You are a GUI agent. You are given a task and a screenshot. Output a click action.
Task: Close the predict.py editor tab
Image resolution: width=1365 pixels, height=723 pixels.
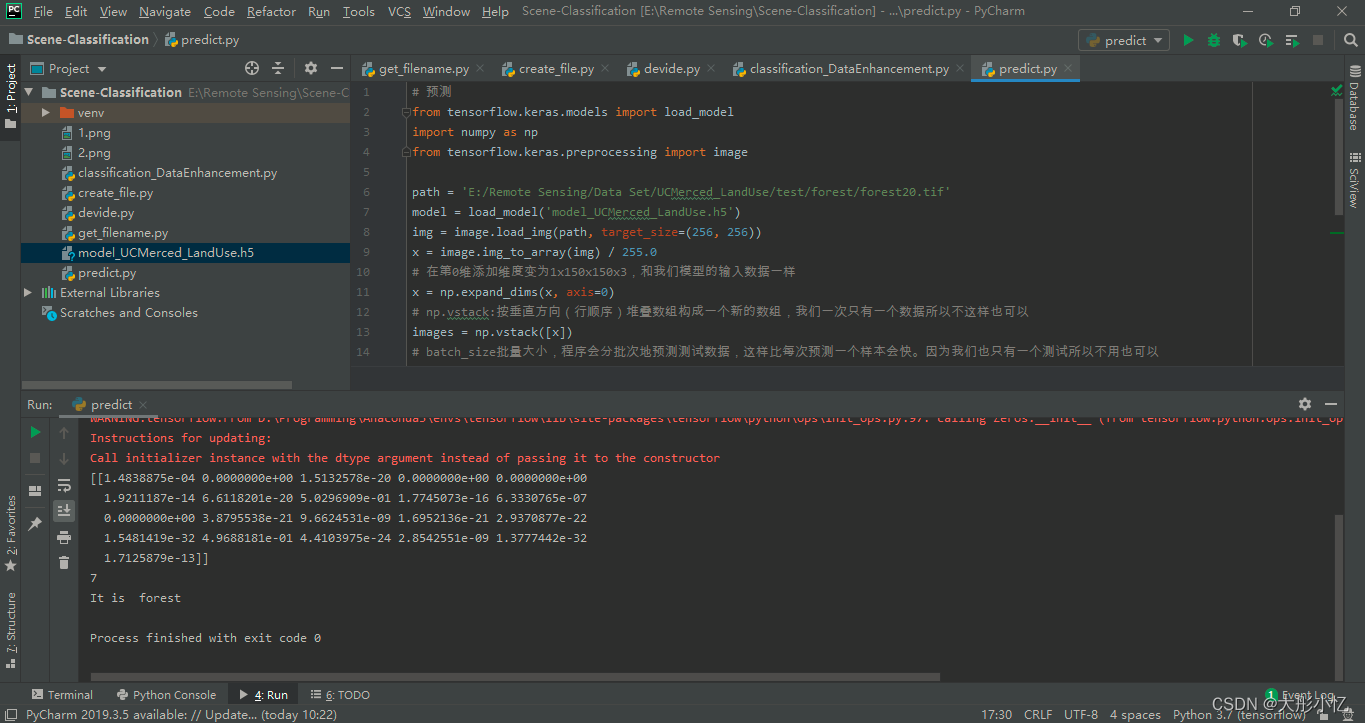coord(1067,69)
